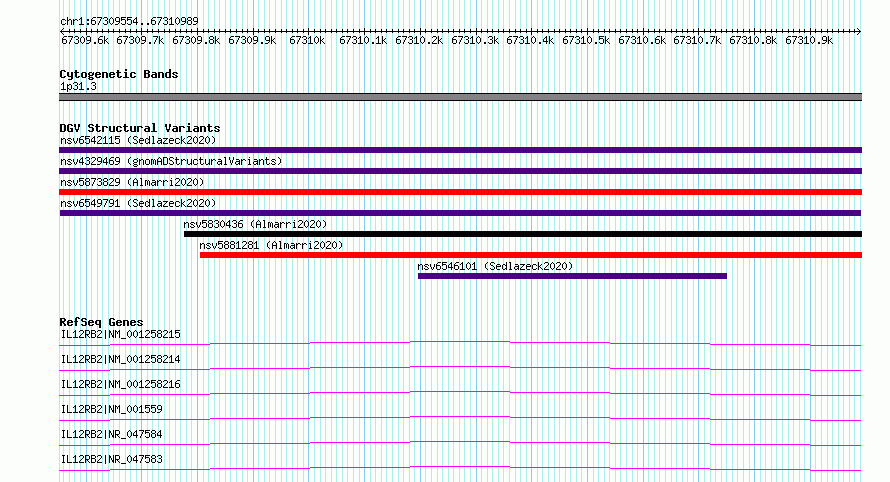This screenshot has height=482, width=890.
Task: Open variant label nsv5873829 (Almarri2020)
Action: (132, 182)
